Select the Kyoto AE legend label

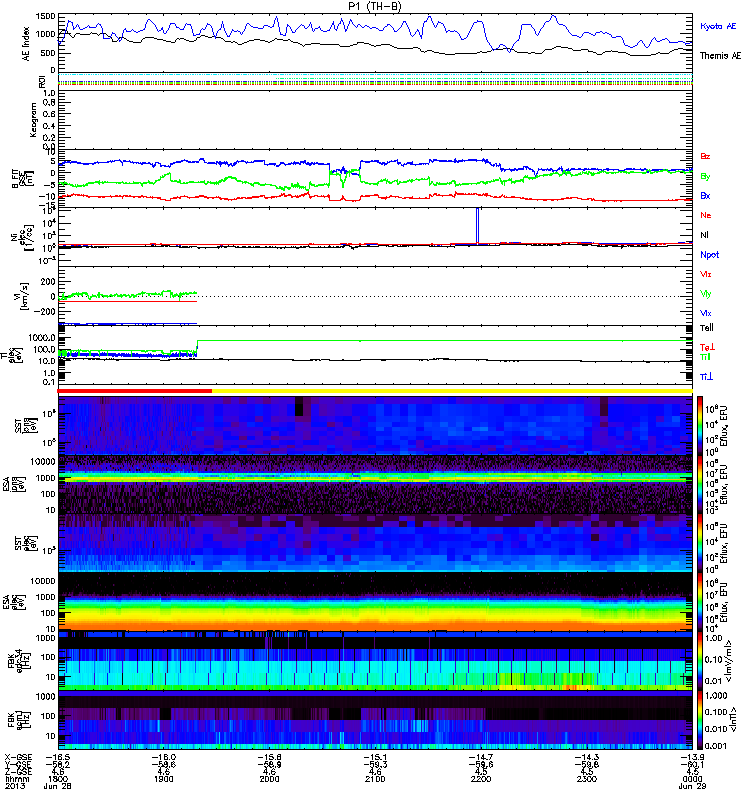click(x=718, y=26)
